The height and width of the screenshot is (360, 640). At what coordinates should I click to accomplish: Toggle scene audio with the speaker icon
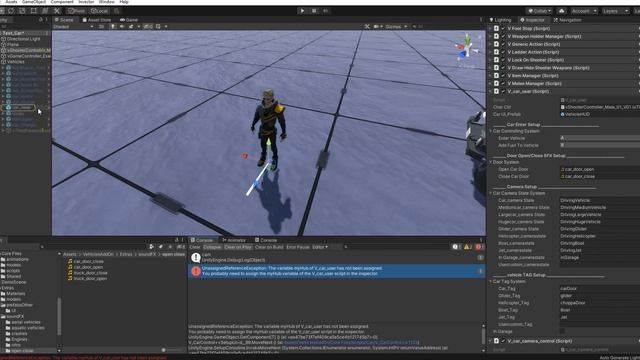tap(122, 27)
